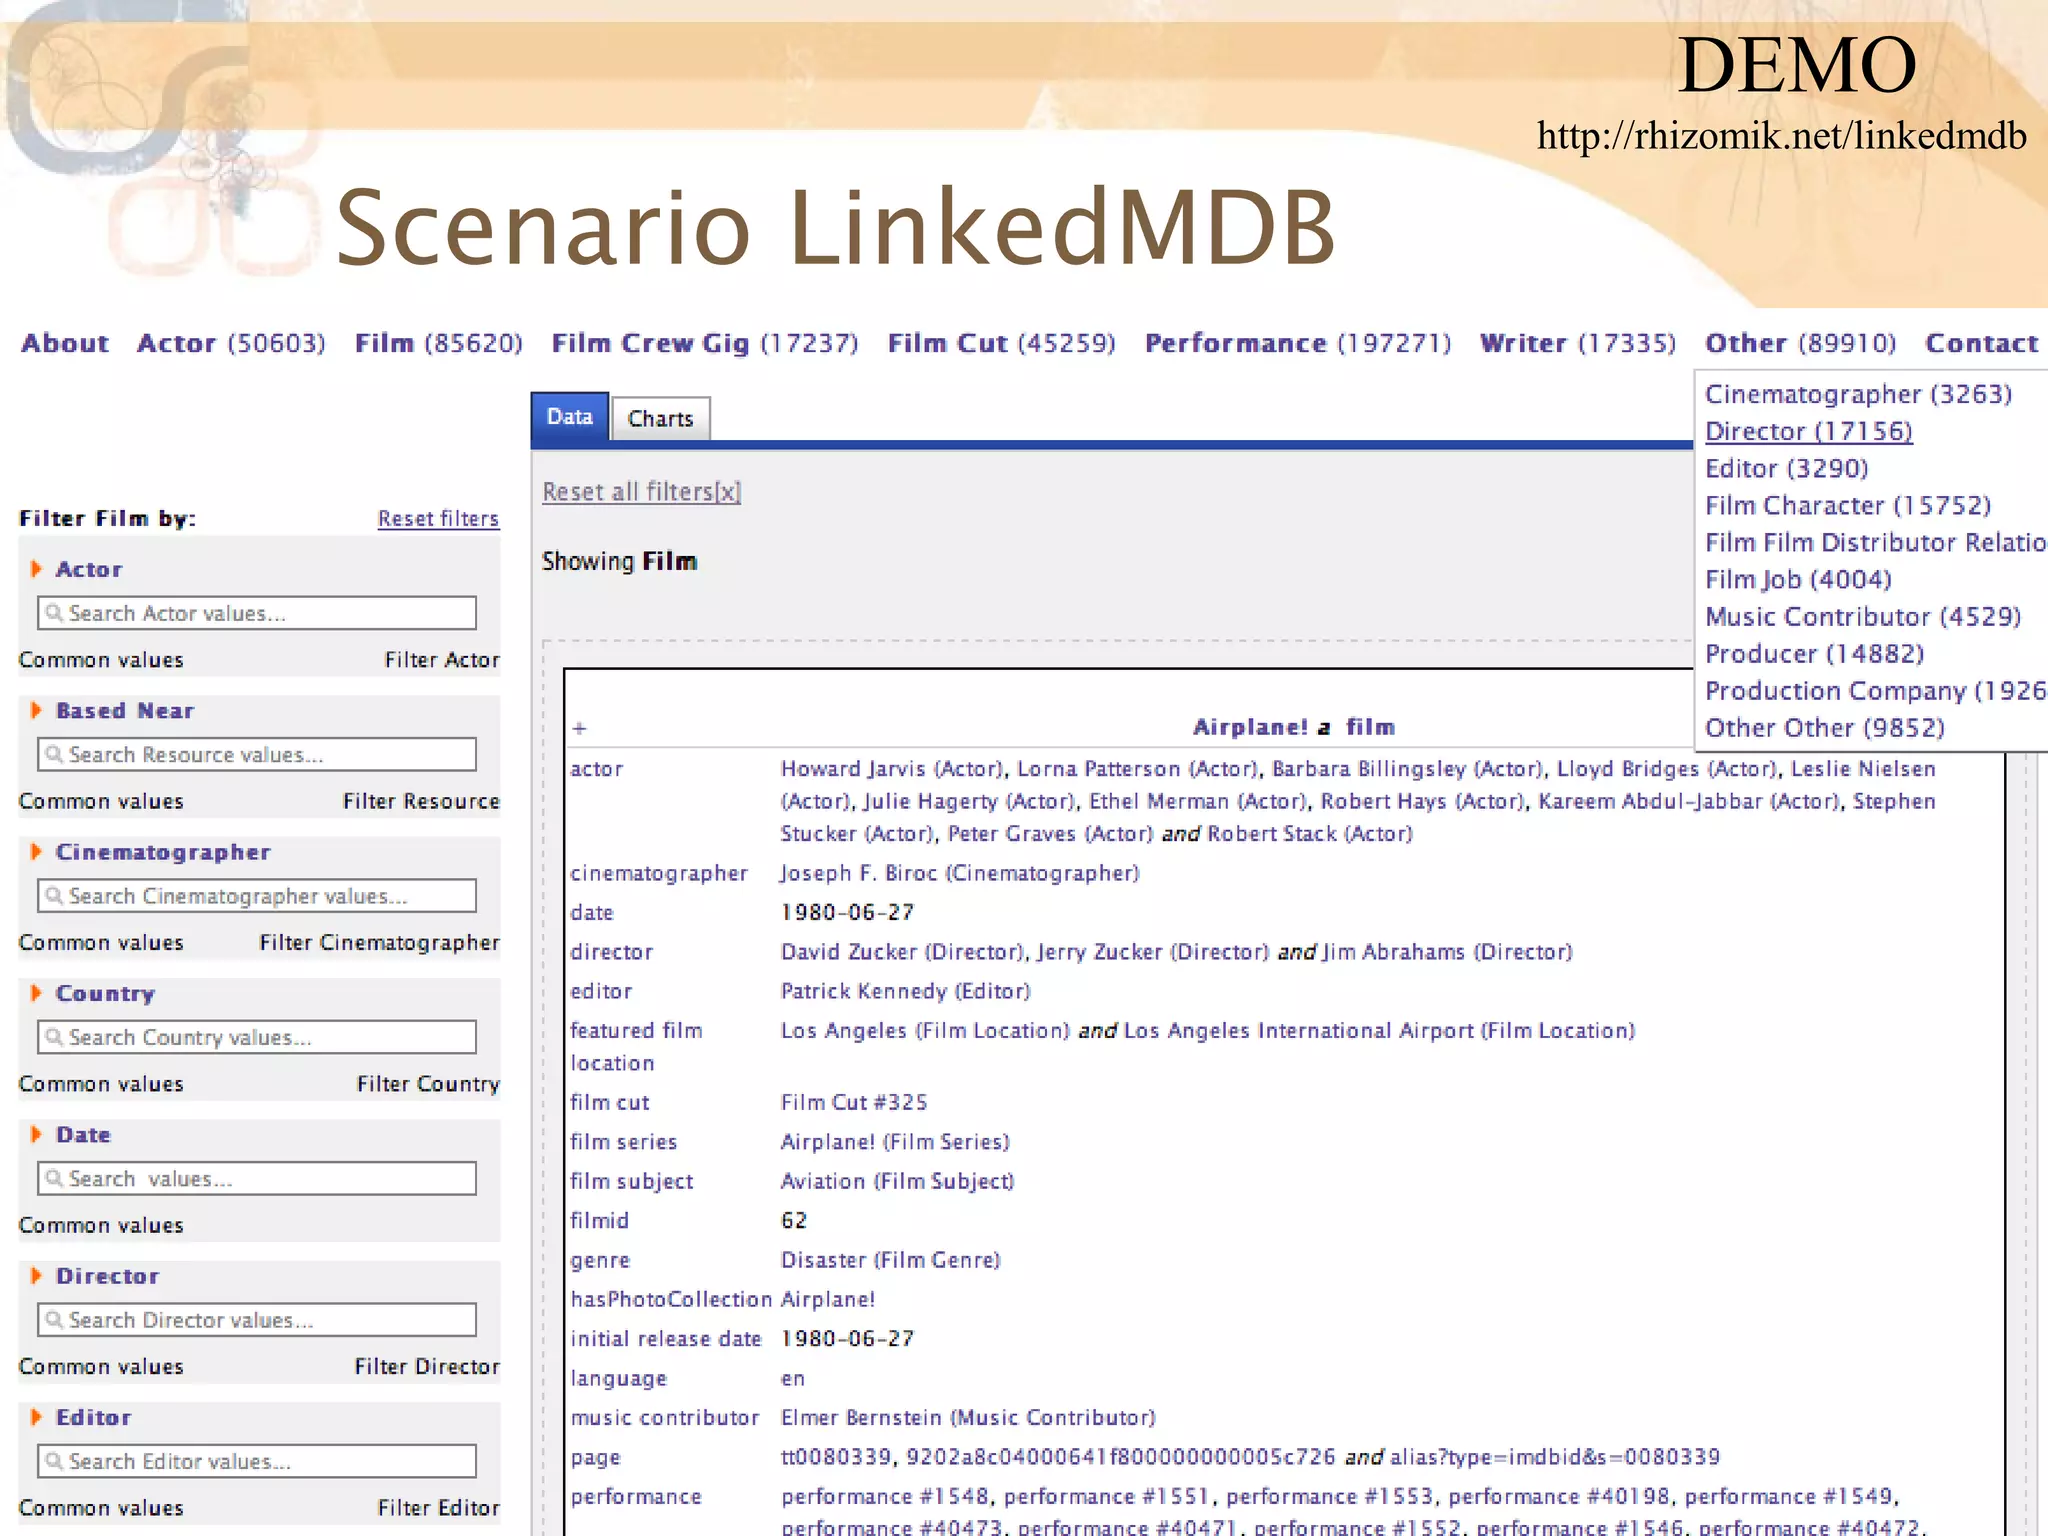This screenshot has width=2048, height=1536.
Task: Expand the Date filter triangle
Action: 36,1134
